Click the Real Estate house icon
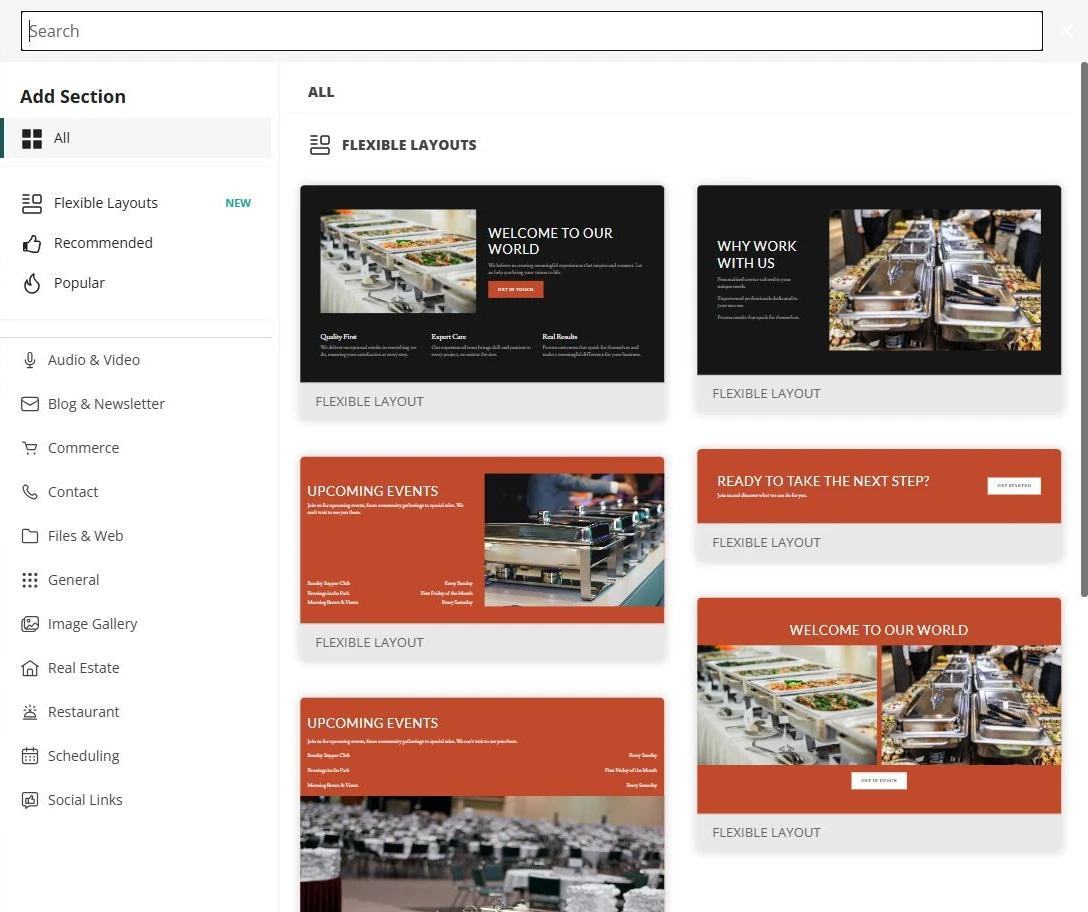 (x=30, y=668)
